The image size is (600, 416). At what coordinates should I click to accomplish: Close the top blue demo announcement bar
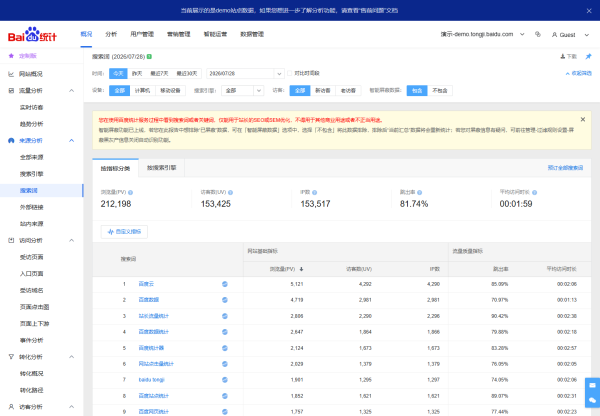pyautogui.click(x=589, y=11)
